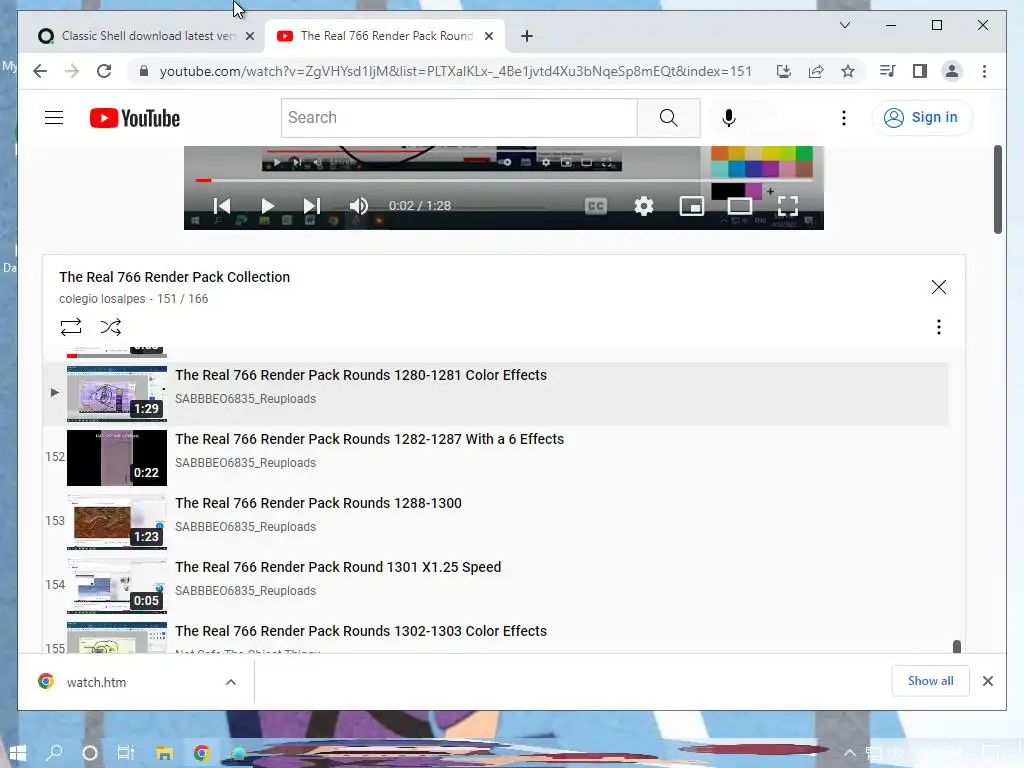Toggle loop playlist button

pos(71,327)
